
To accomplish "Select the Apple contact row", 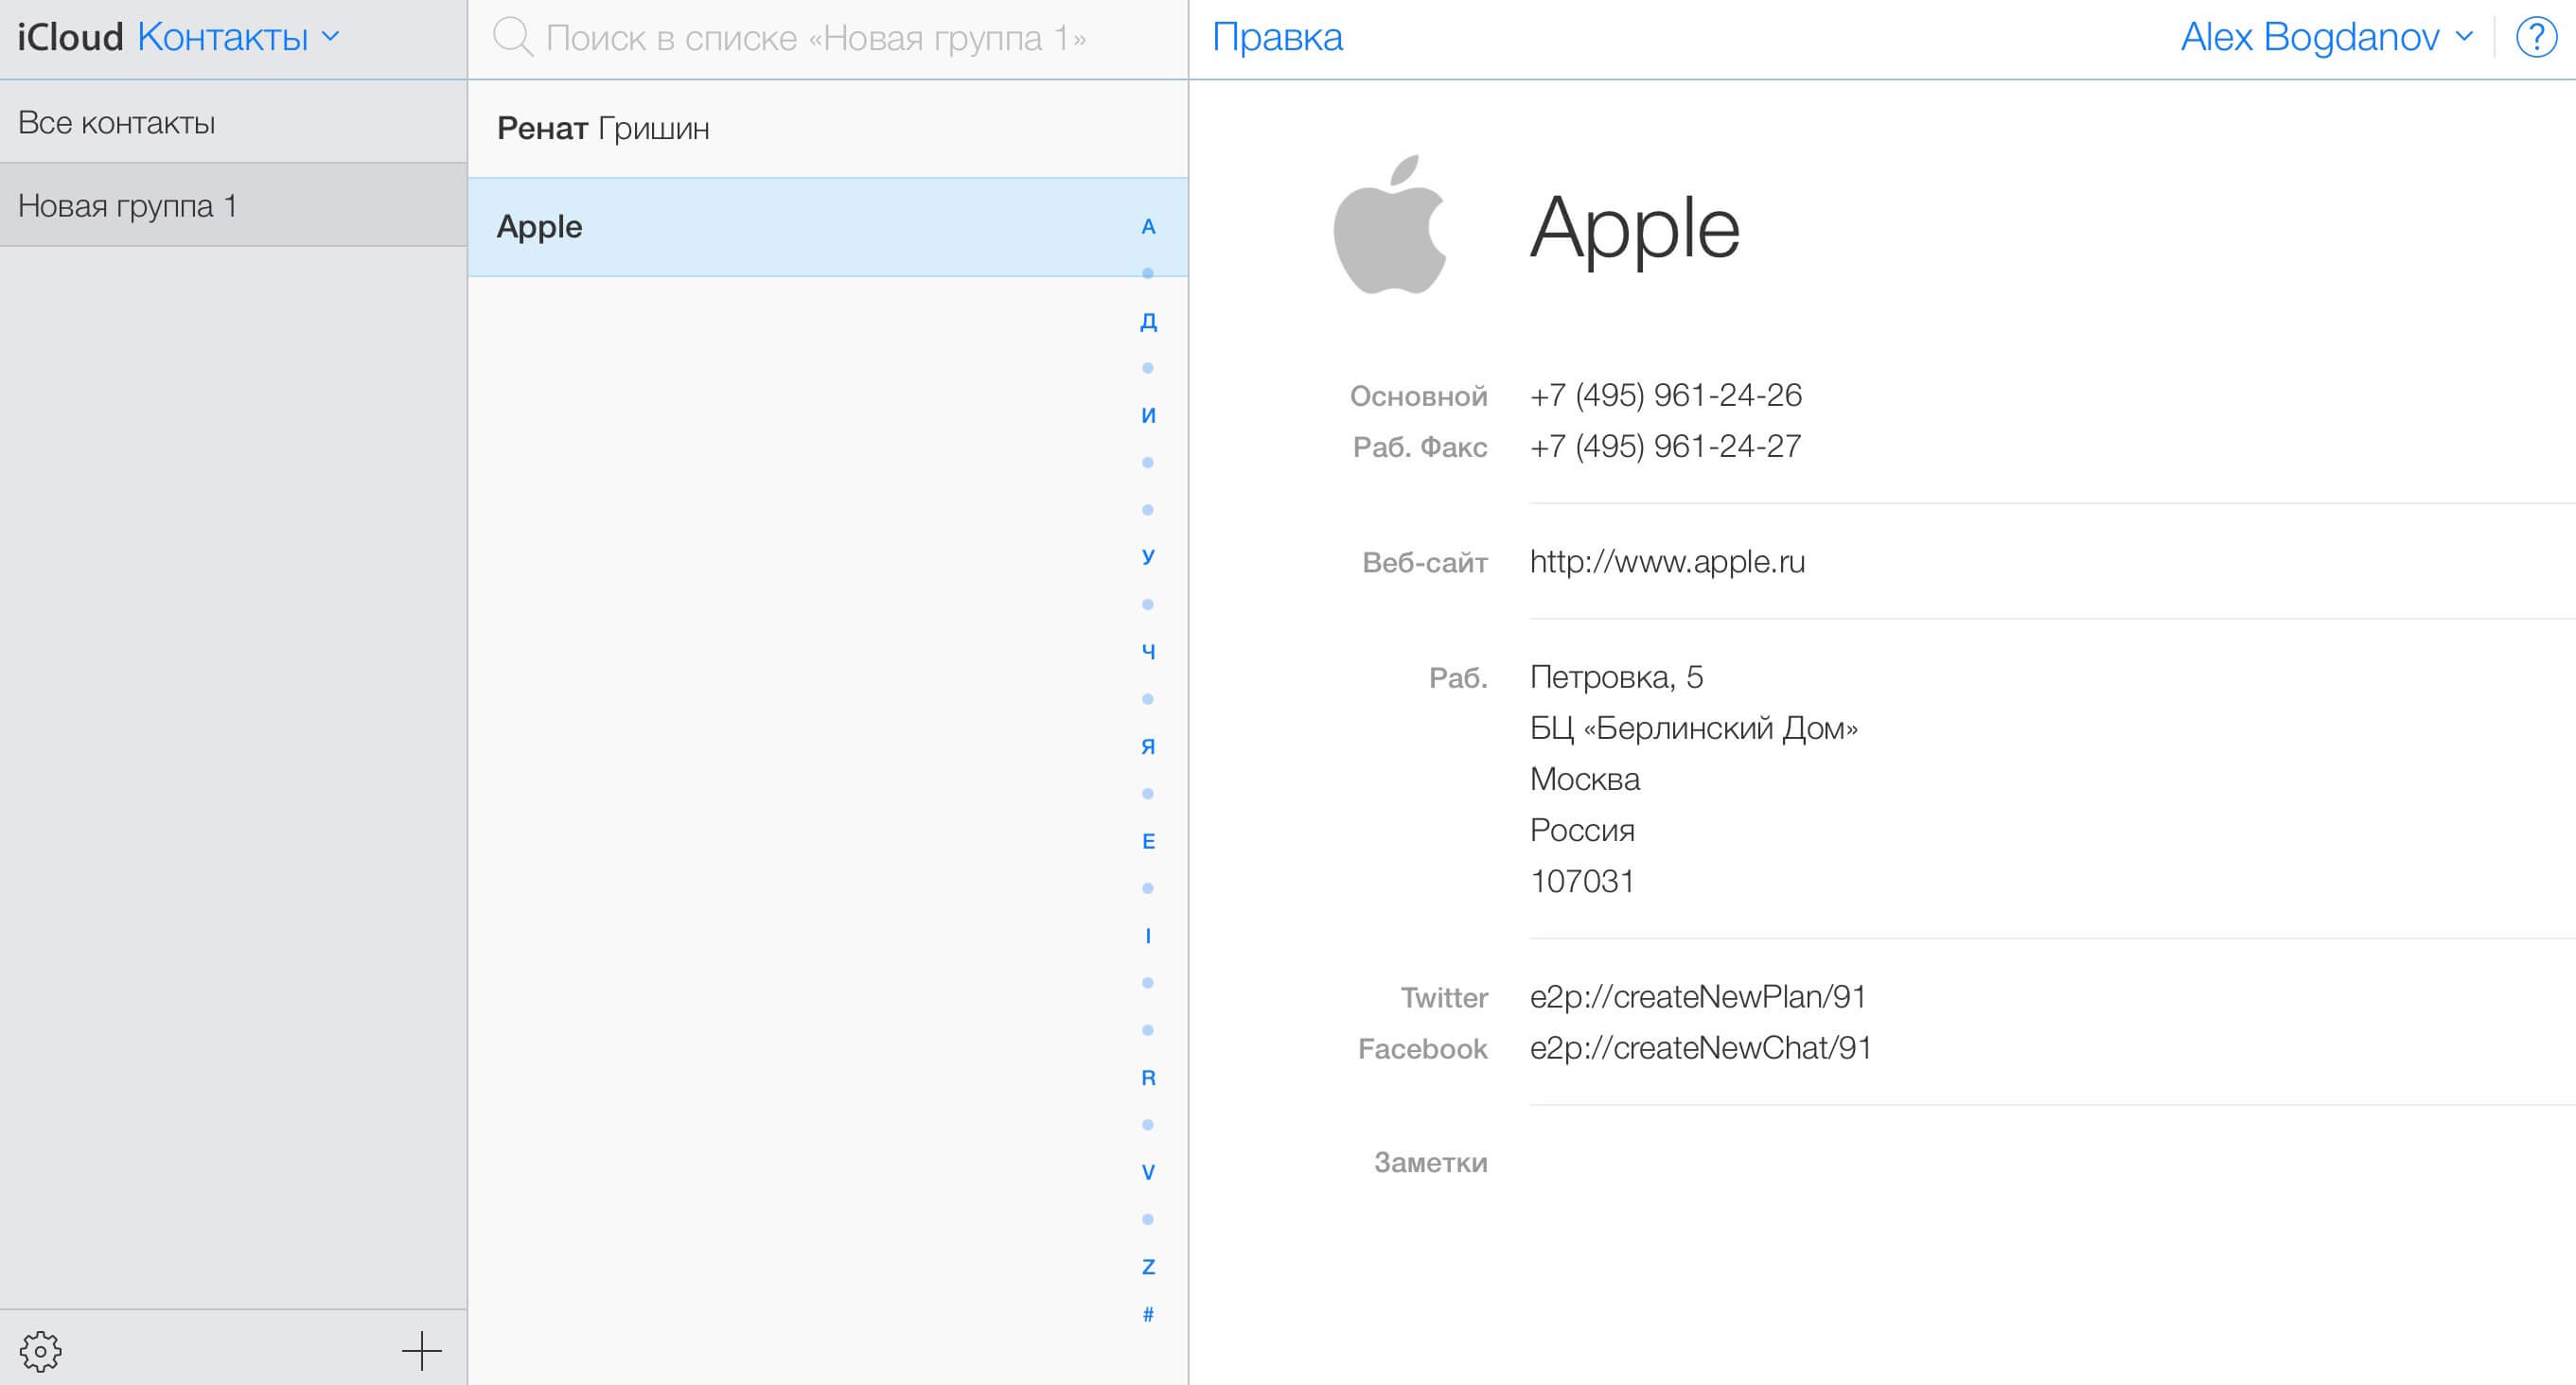I will (827, 227).
